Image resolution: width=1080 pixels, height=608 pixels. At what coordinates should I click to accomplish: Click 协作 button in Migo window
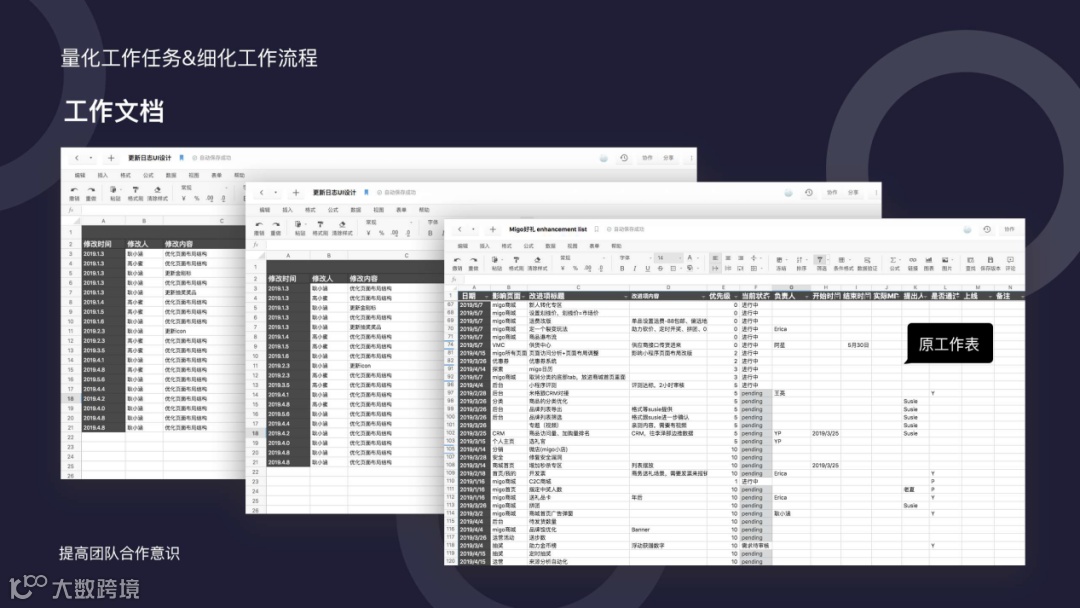(x=1009, y=229)
